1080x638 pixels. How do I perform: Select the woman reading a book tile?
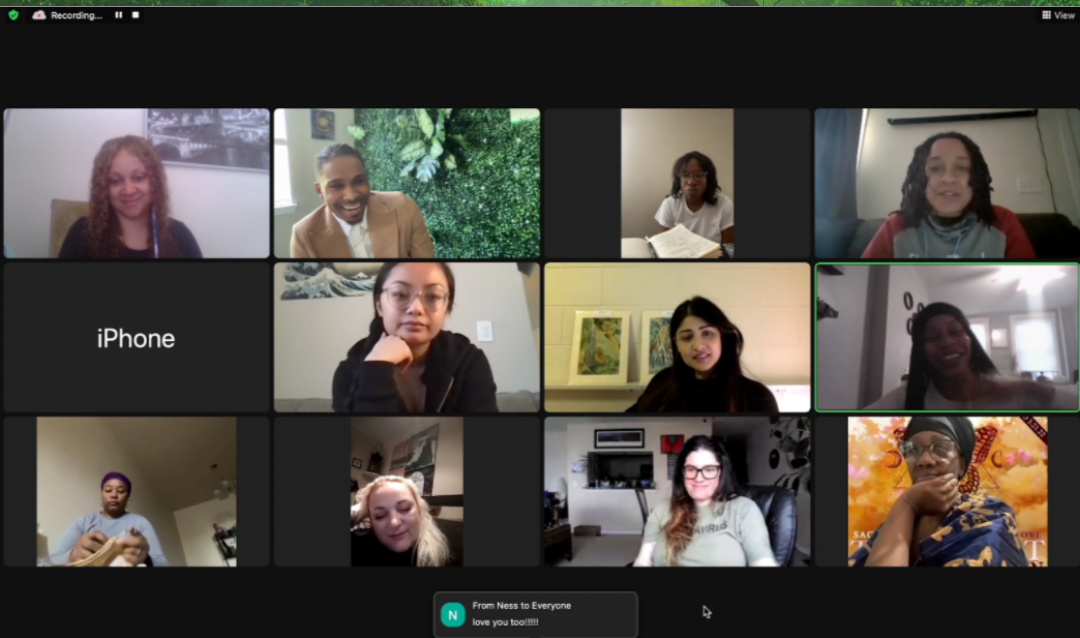(677, 183)
